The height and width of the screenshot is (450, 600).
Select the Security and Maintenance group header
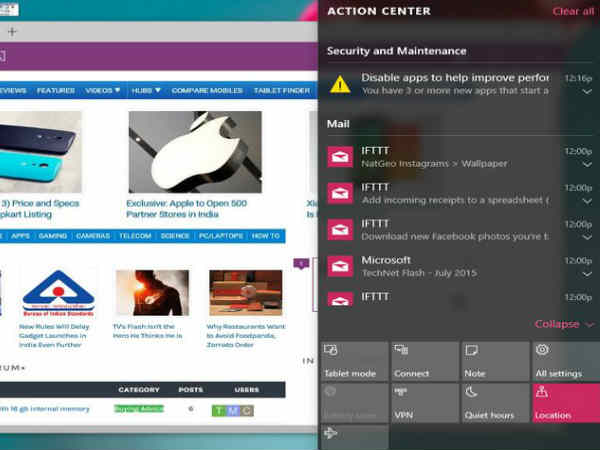coord(396,51)
